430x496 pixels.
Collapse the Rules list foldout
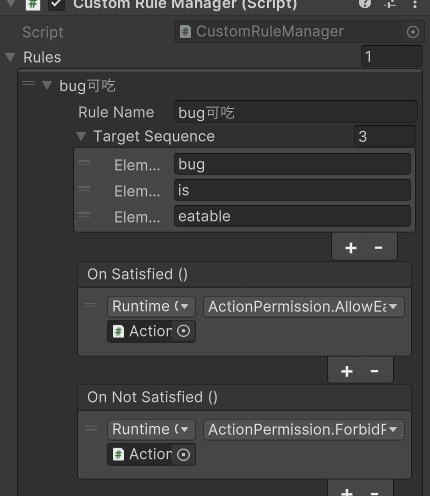(10, 57)
